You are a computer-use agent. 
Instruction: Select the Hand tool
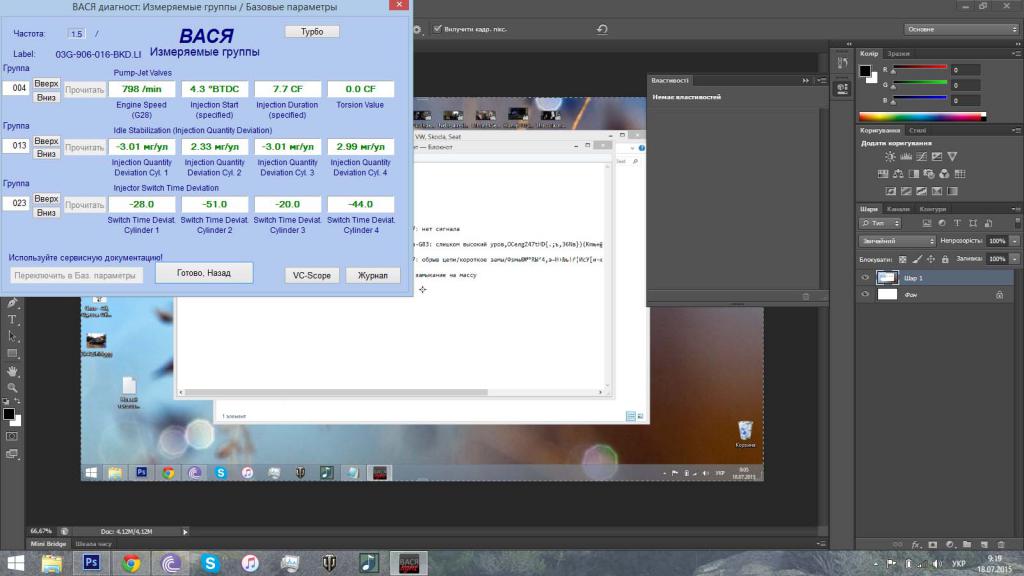coord(12,370)
